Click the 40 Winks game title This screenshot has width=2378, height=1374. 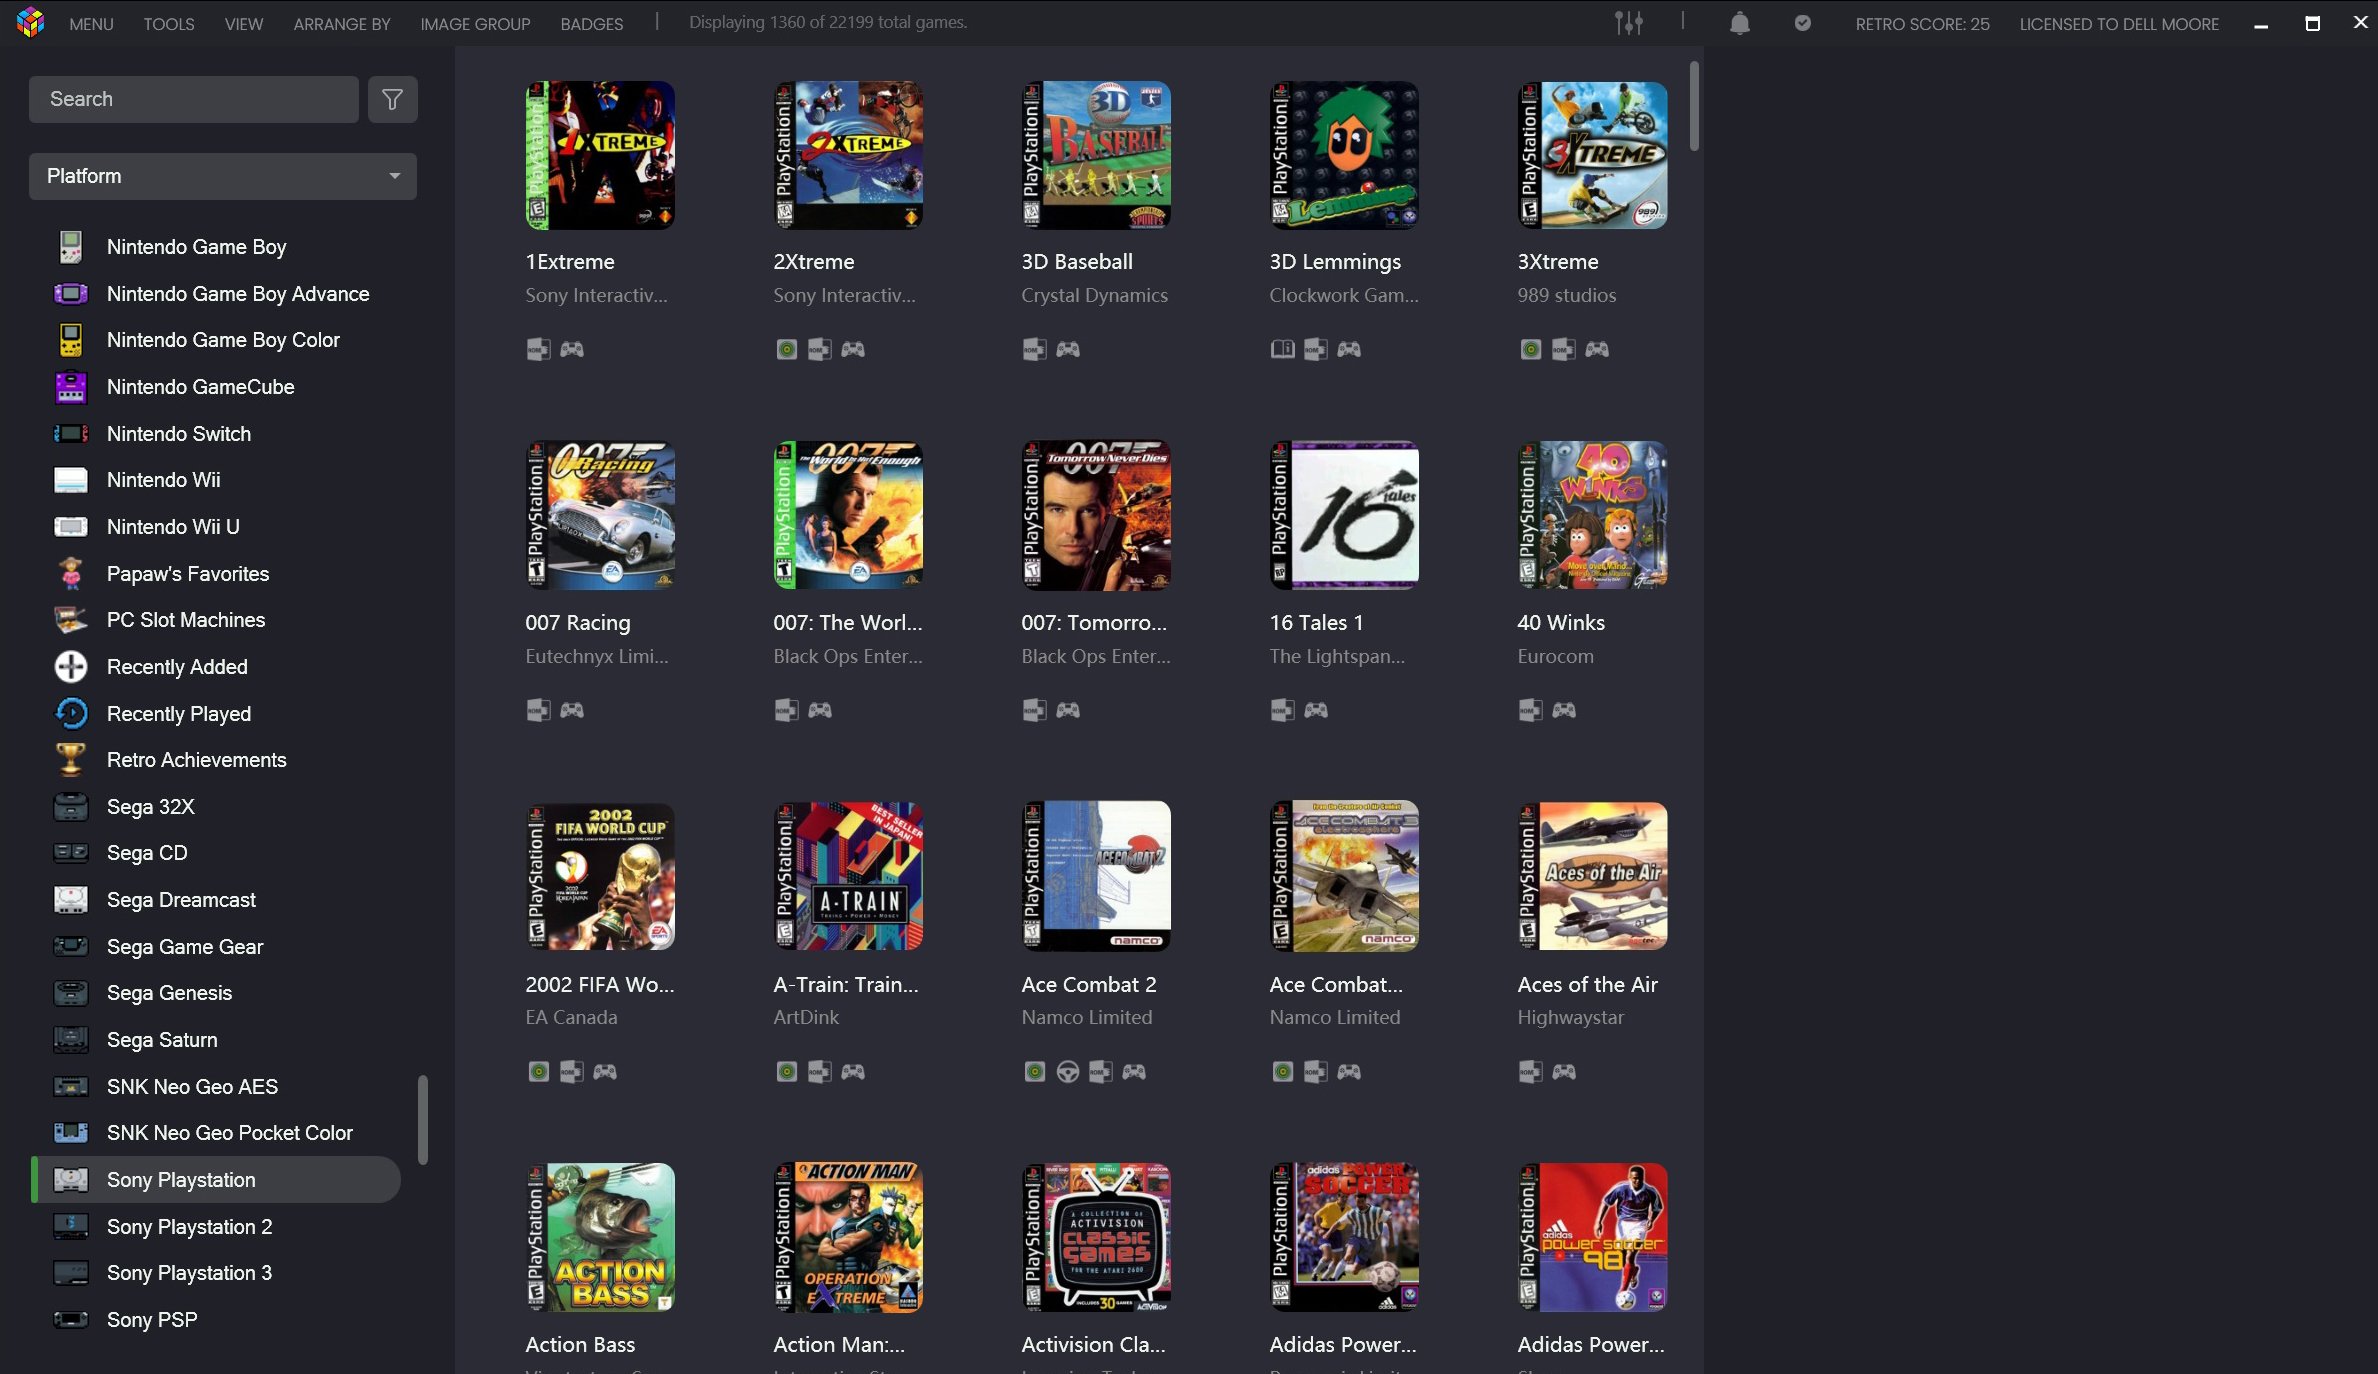[1561, 623]
